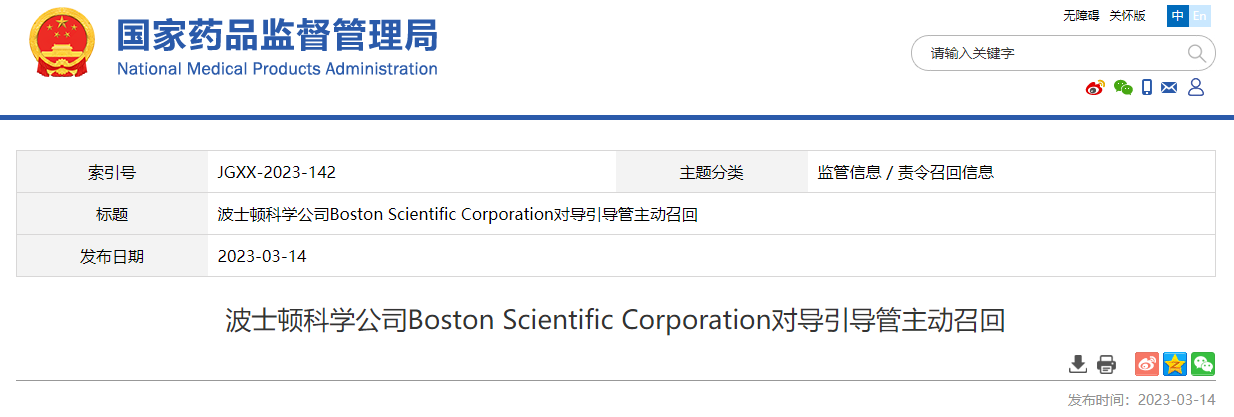Share the article via the red Weibo button
Image resolution: width=1234 pixels, height=417 pixels.
(1147, 364)
